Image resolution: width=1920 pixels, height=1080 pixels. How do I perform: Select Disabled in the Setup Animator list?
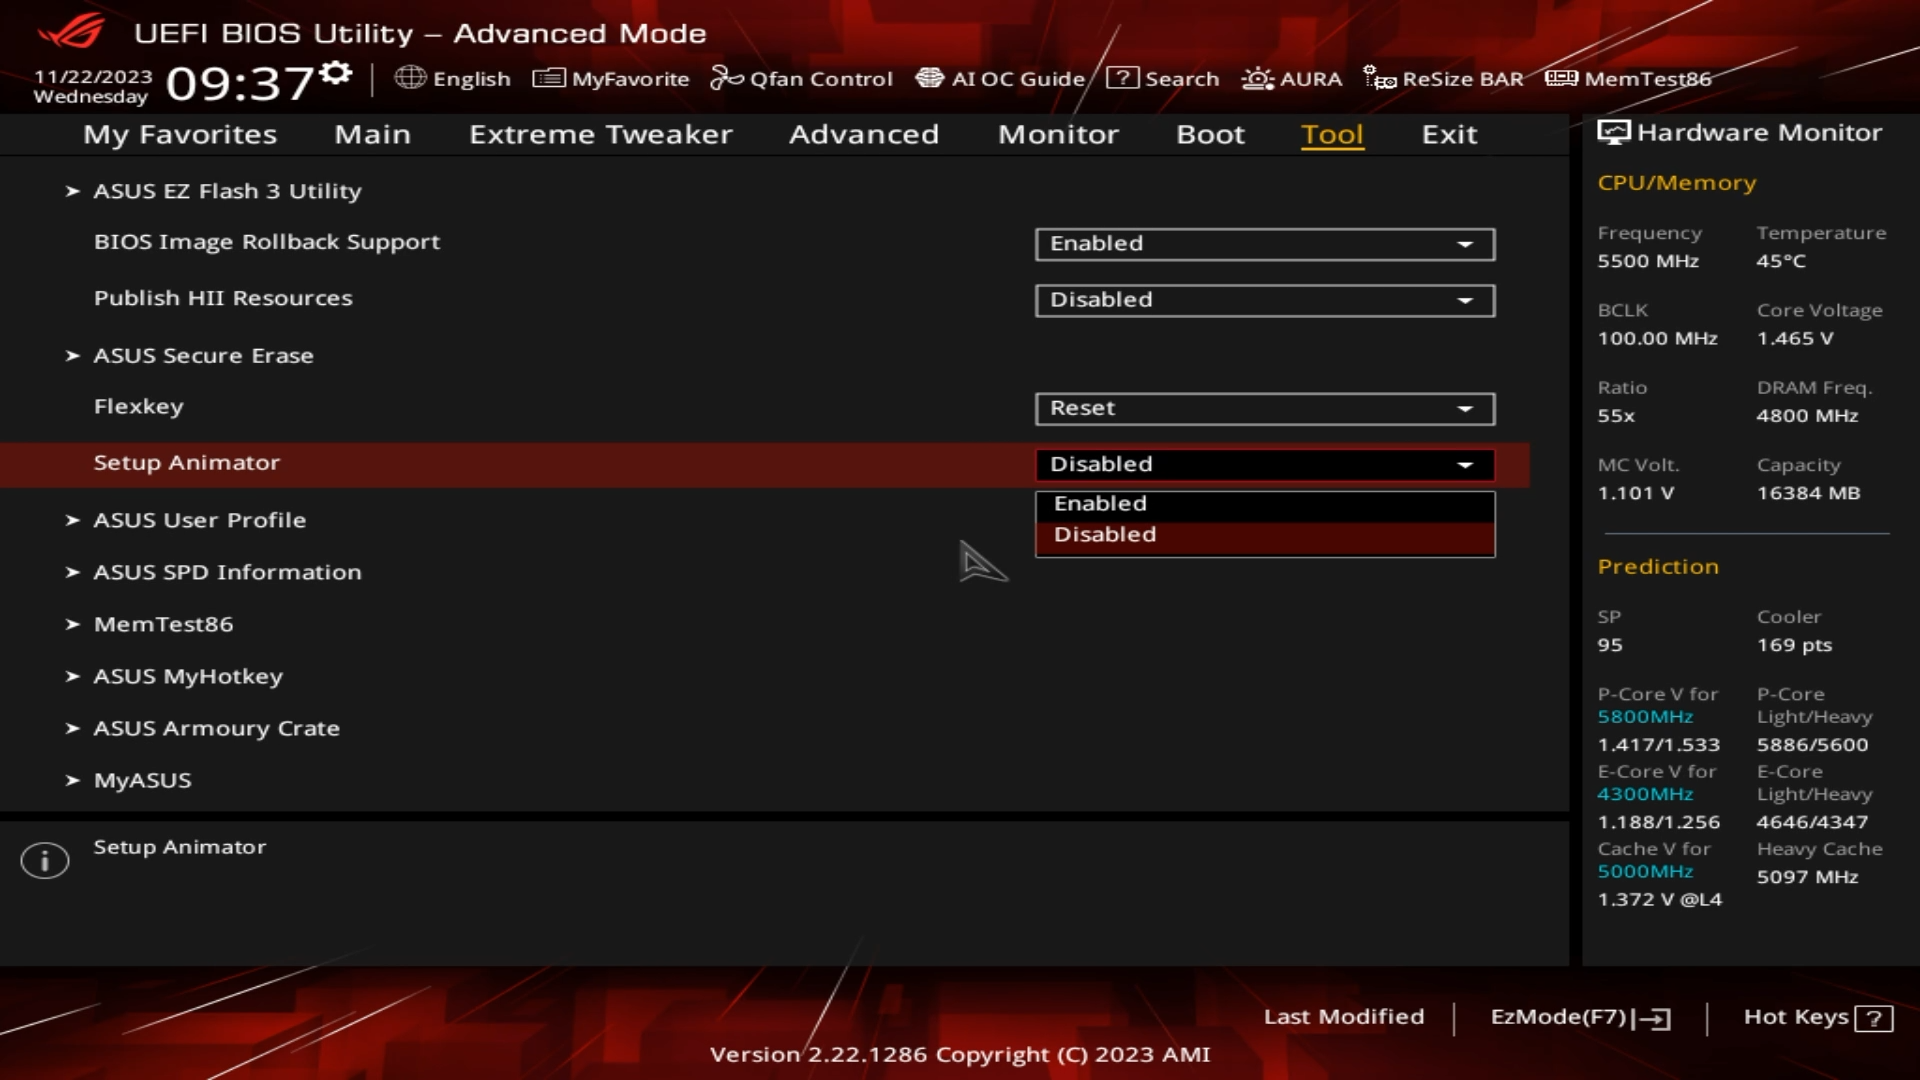coord(1264,535)
